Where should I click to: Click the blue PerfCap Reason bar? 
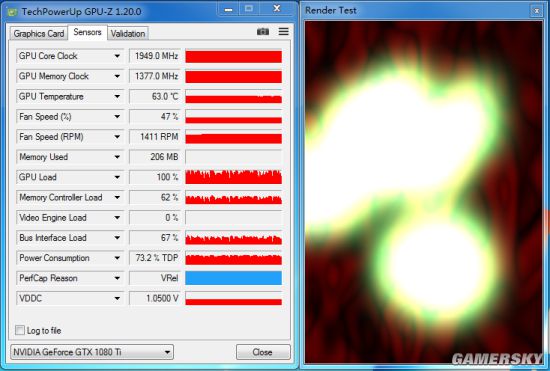234,278
